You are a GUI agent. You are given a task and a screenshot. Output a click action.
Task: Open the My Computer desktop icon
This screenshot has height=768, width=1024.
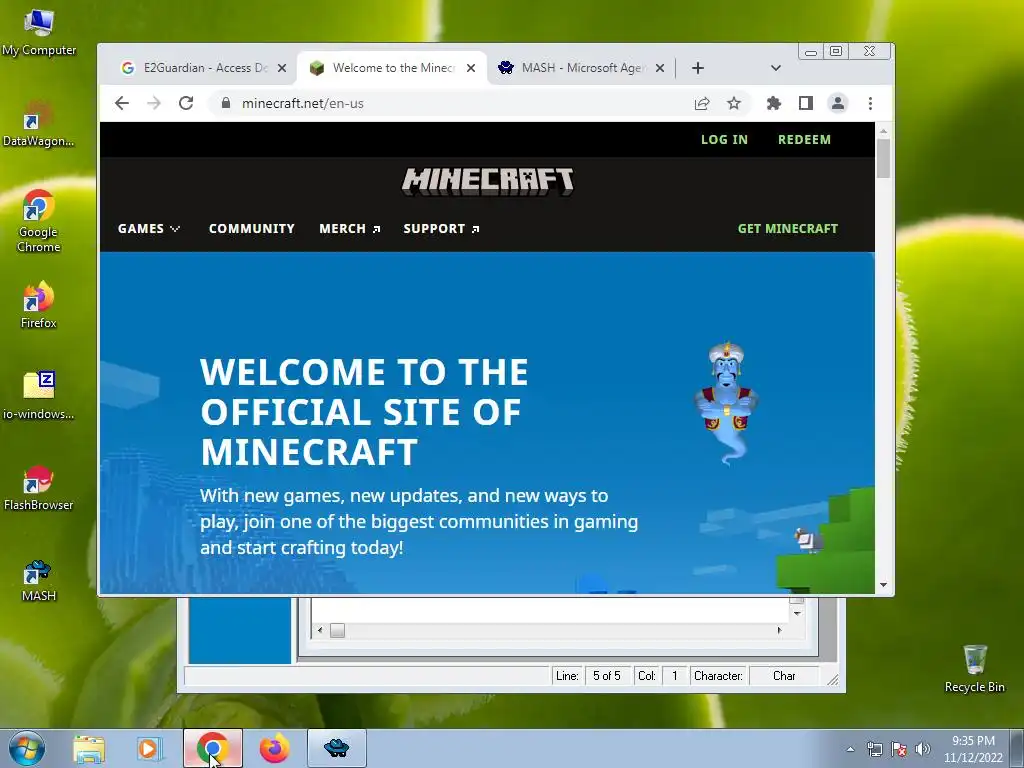pyautogui.click(x=39, y=33)
